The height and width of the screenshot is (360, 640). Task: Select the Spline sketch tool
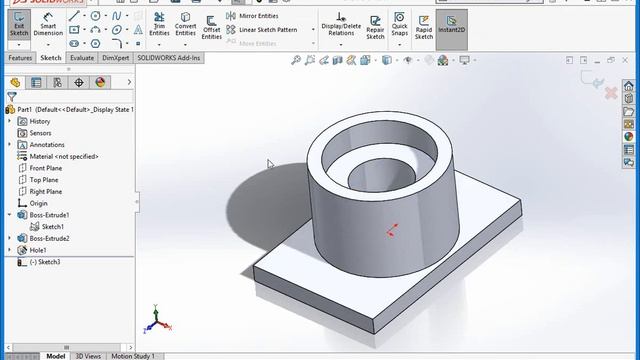tap(116, 16)
